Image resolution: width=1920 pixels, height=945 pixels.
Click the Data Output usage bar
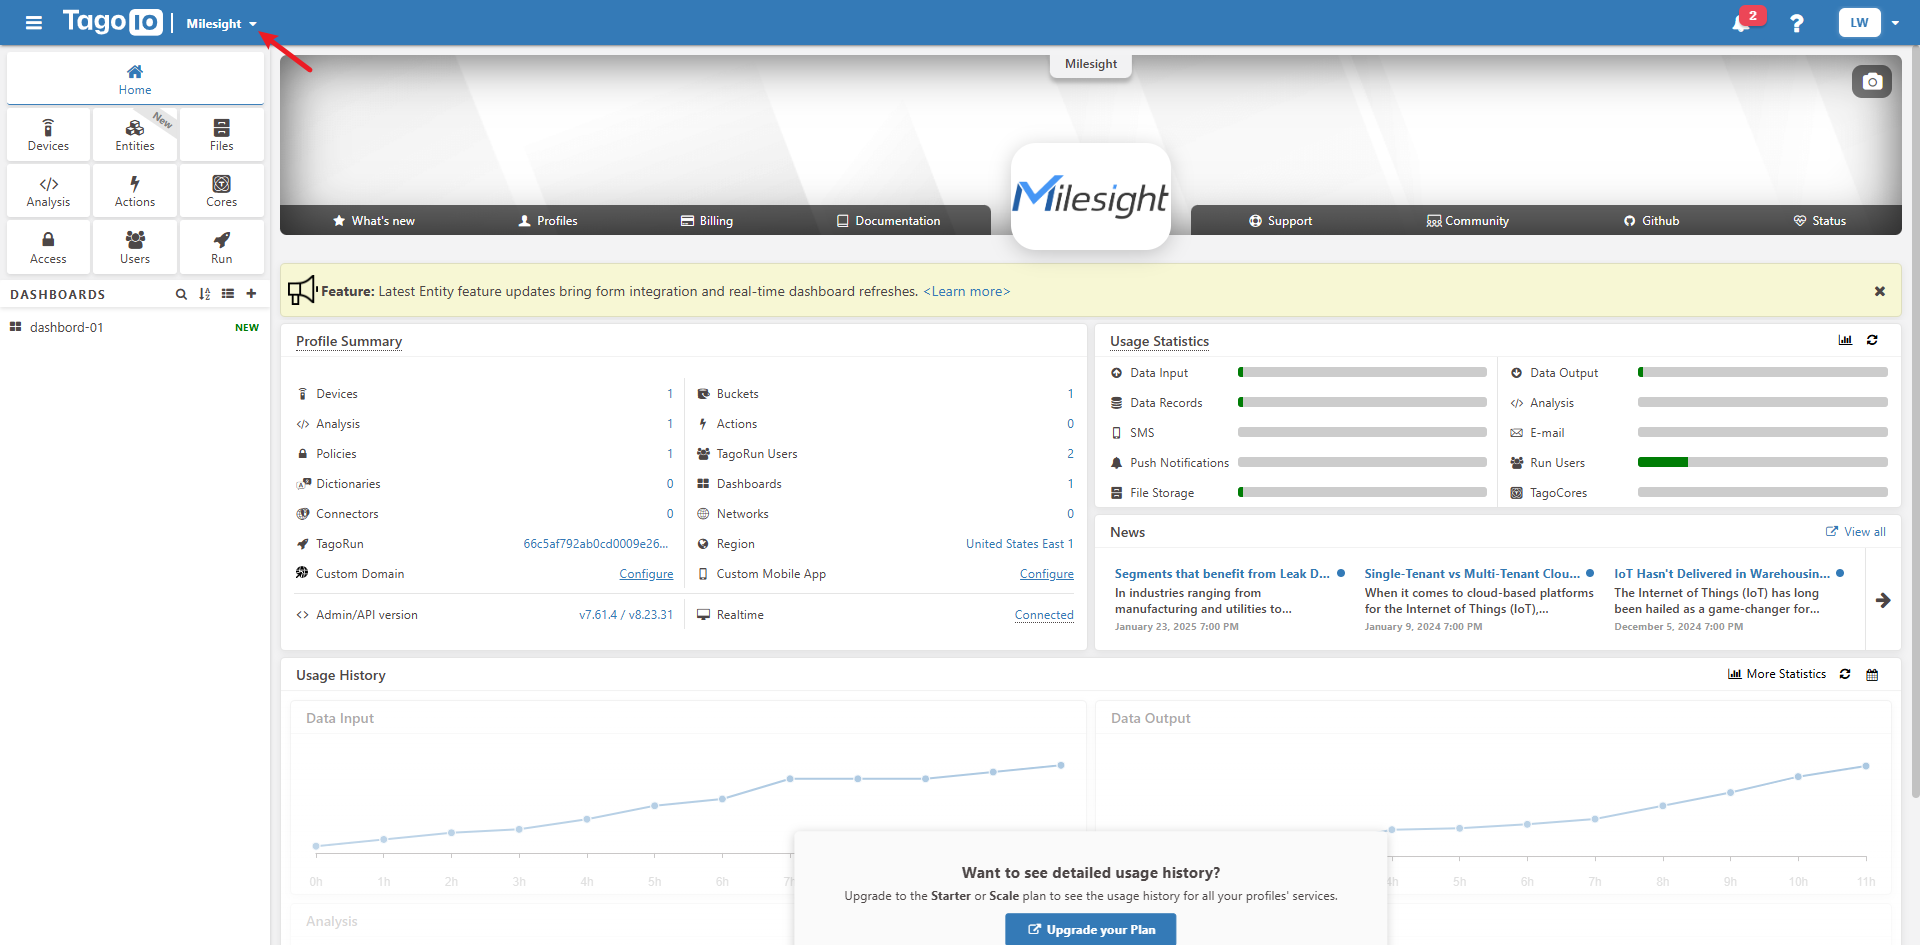(1763, 372)
